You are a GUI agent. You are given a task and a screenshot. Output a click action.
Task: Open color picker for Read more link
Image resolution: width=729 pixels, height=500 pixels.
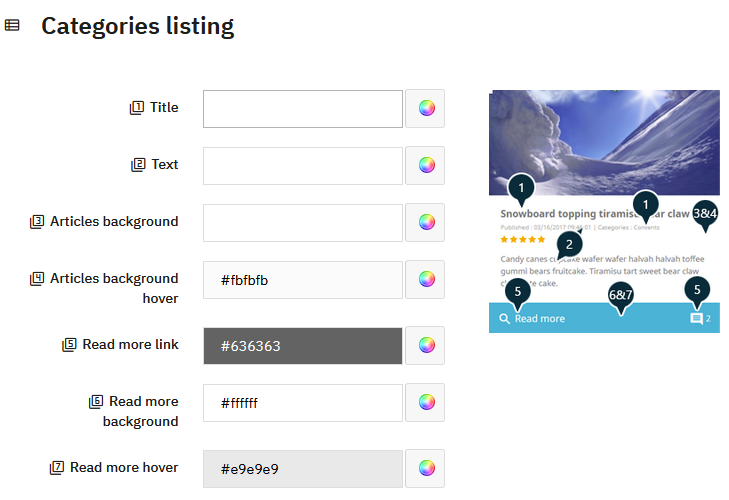[x=426, y=346]
